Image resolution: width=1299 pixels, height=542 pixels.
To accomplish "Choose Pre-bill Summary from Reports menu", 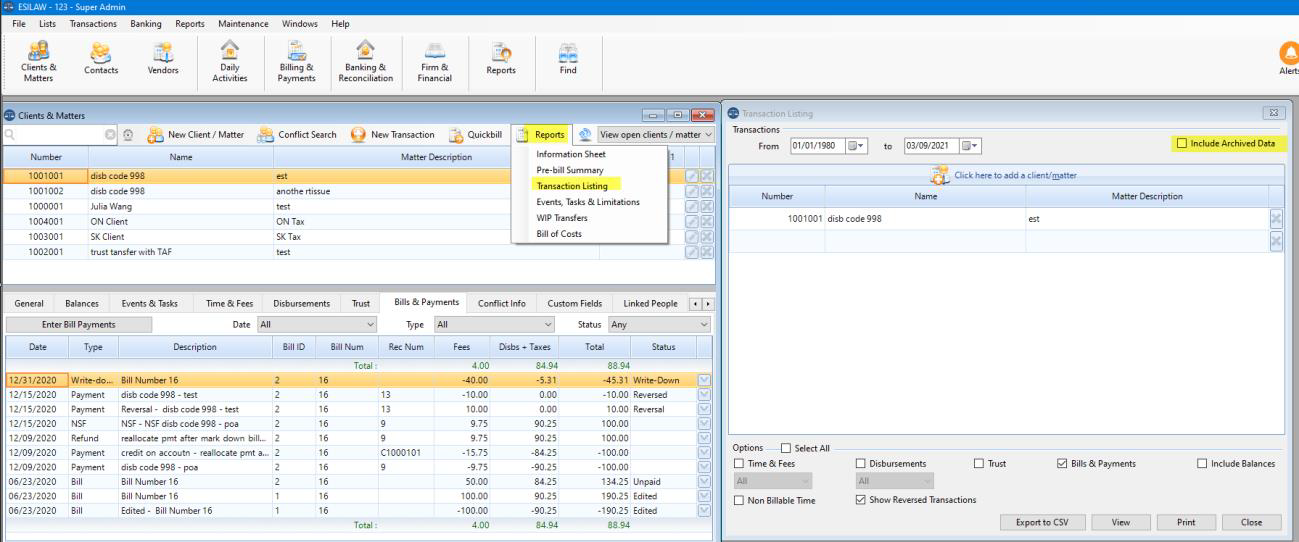I will pyautogui.click(x=569, y=170).
